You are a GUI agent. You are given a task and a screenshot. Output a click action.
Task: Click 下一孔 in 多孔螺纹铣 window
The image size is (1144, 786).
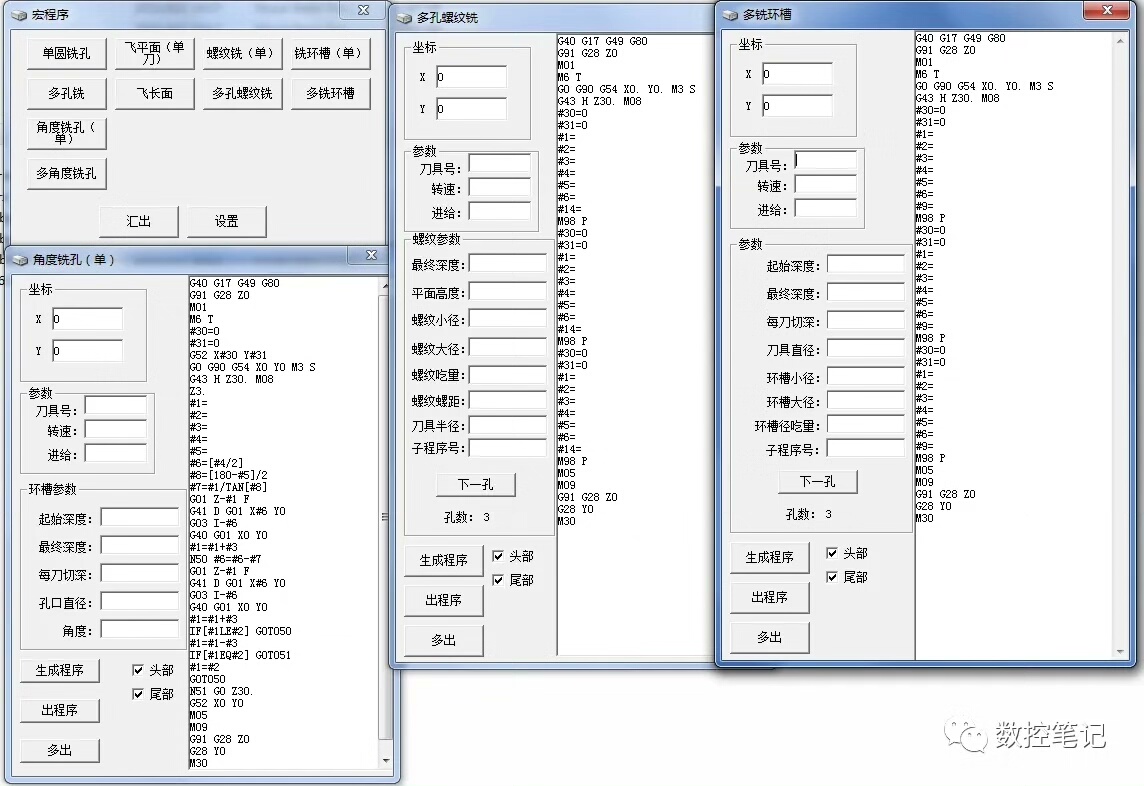point(476,485)
